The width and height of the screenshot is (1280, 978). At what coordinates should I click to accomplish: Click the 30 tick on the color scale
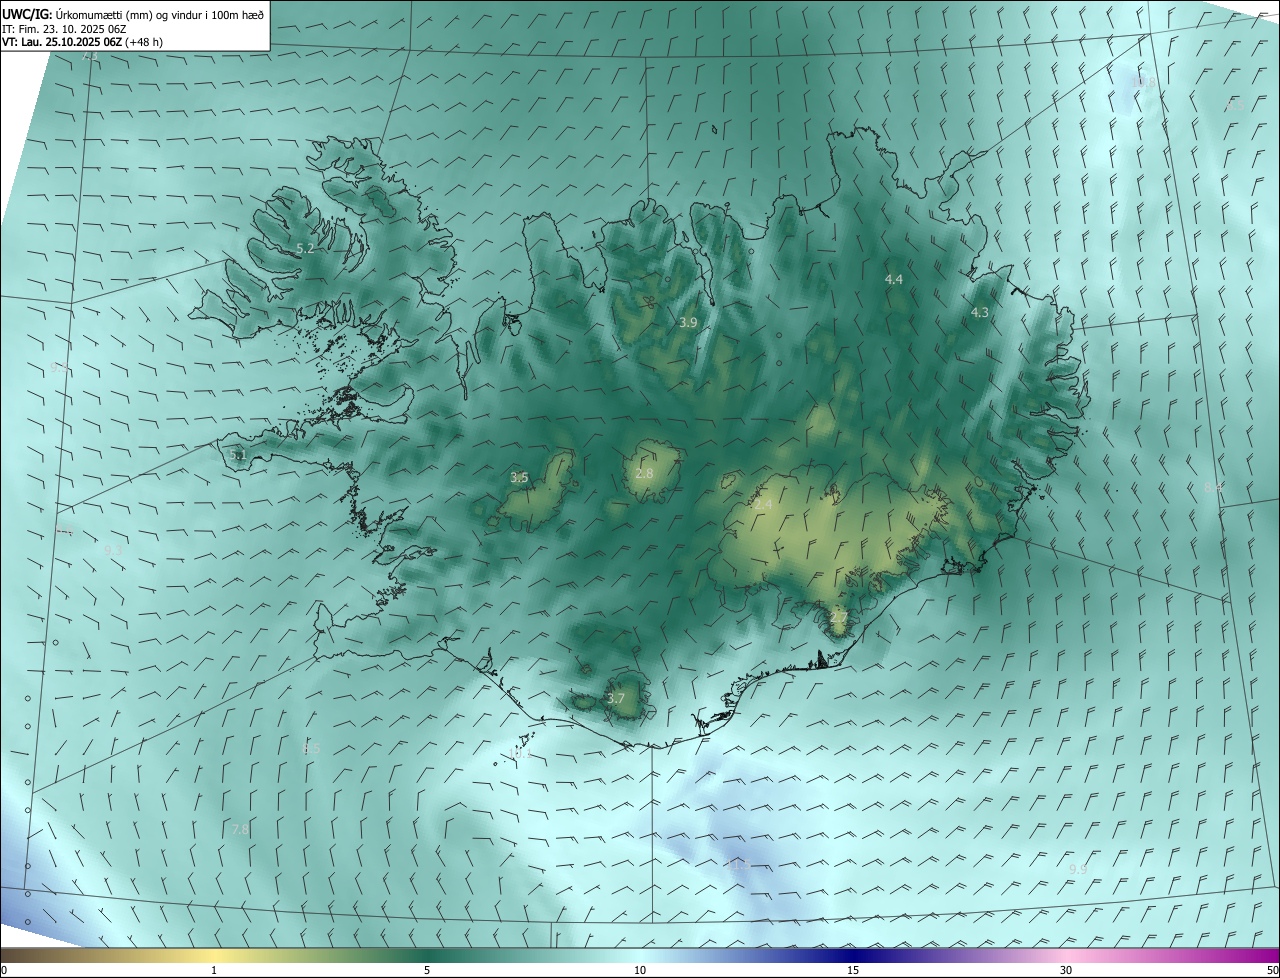point(1066,970)
